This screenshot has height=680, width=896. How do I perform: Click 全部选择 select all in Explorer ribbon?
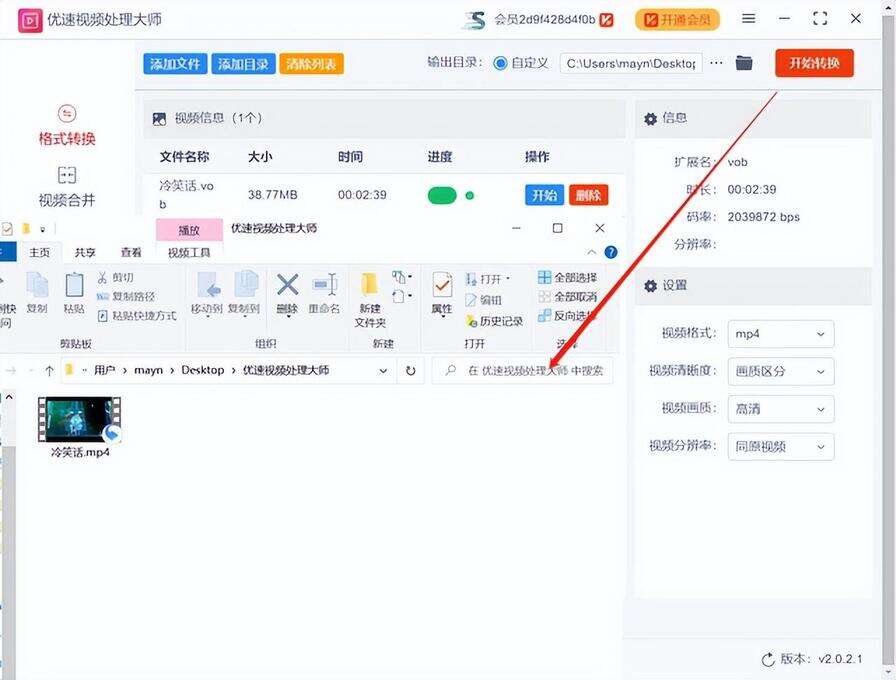(x=567, y=278)
